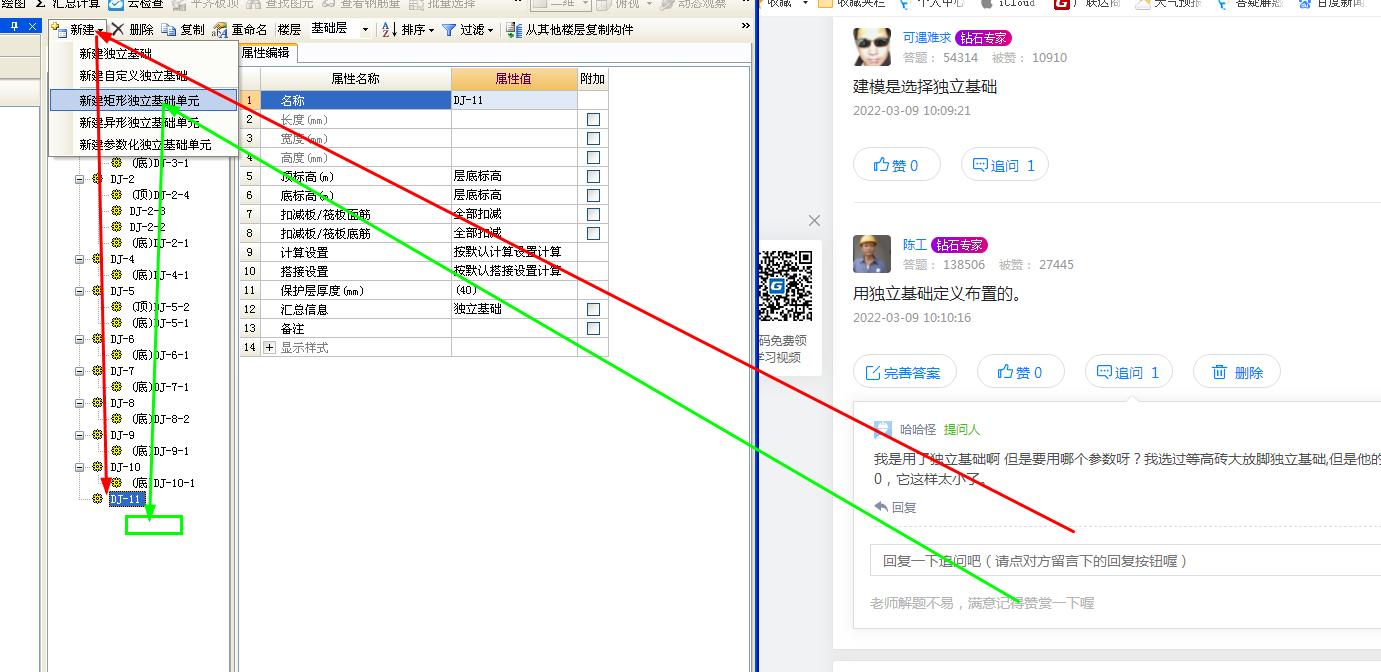The height and width of the screenshot is (672, 1381).
Task: Click the 计算设置 value cell
Action: point(514,253)
